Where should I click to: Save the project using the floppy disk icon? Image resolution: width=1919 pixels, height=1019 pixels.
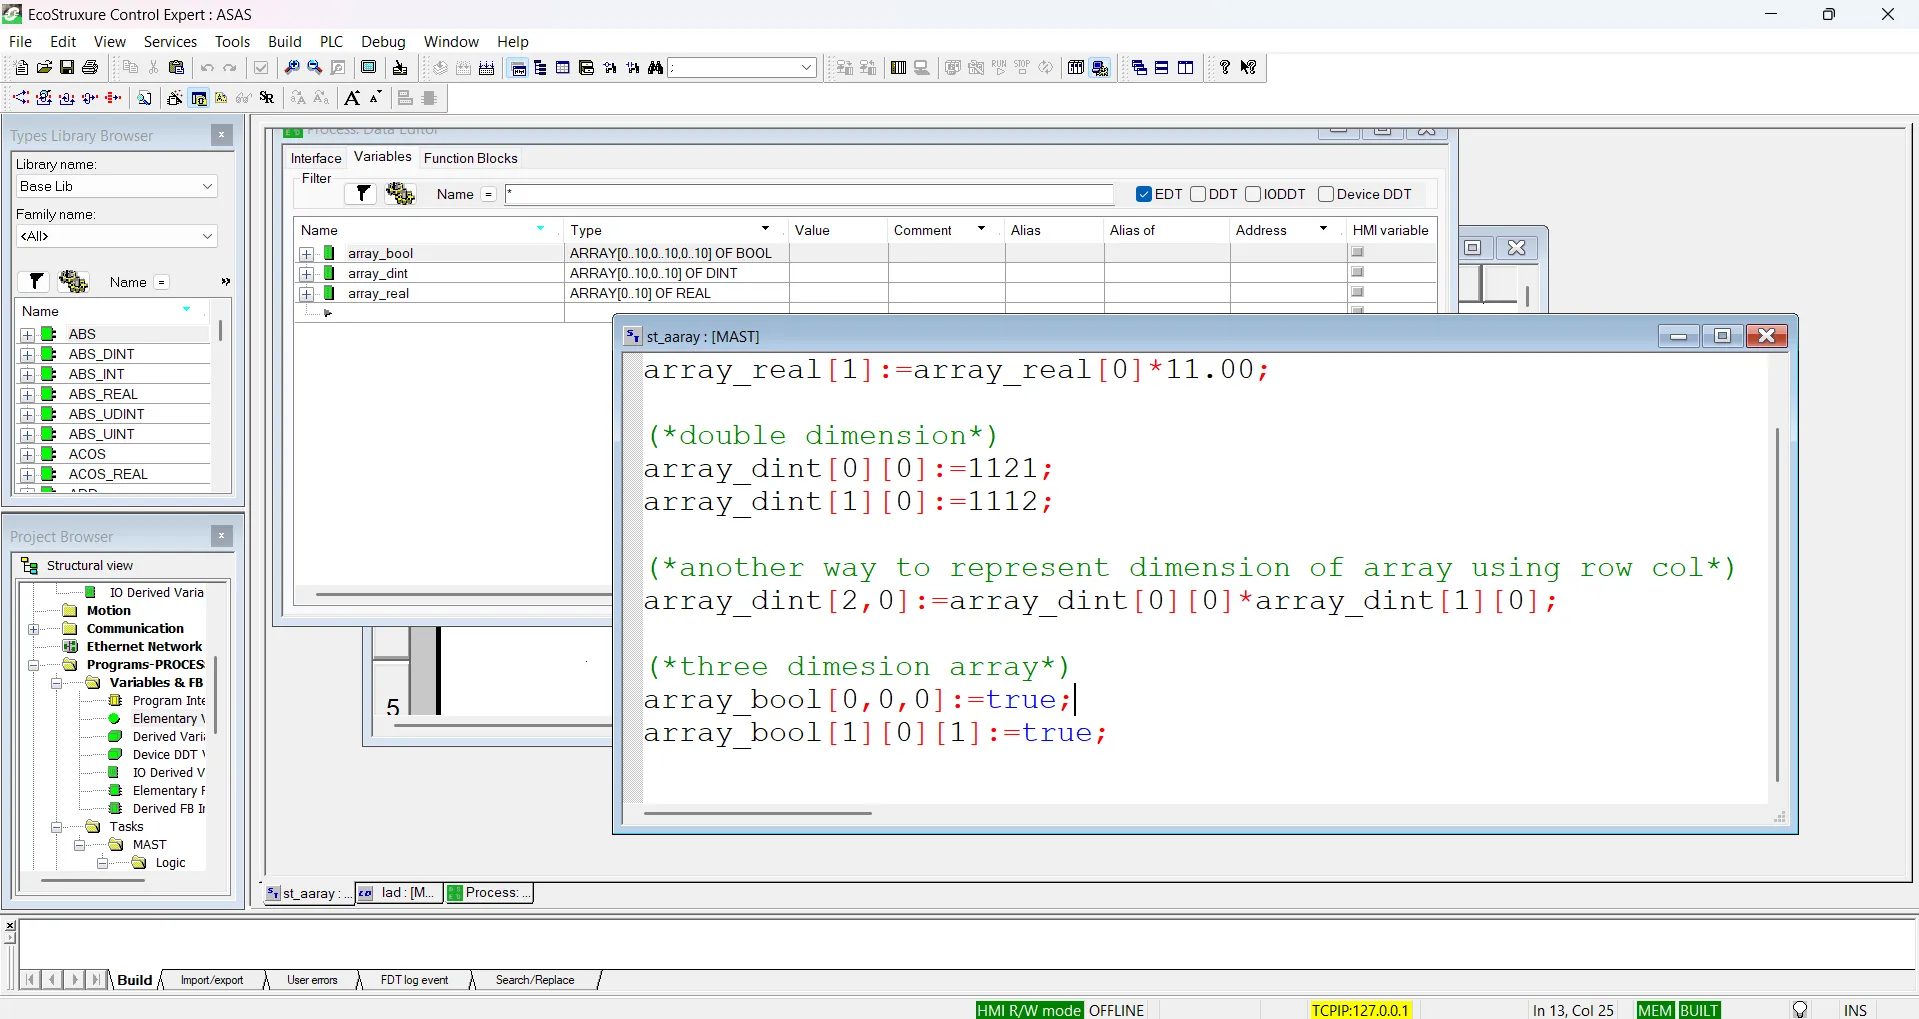click(x=67, y=68)
